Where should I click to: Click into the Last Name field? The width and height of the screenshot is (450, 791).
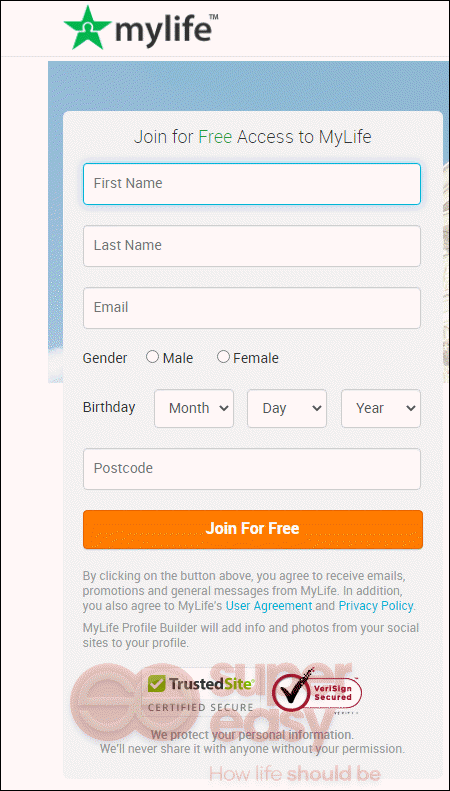pyautogui.click(x=252, y=246)
